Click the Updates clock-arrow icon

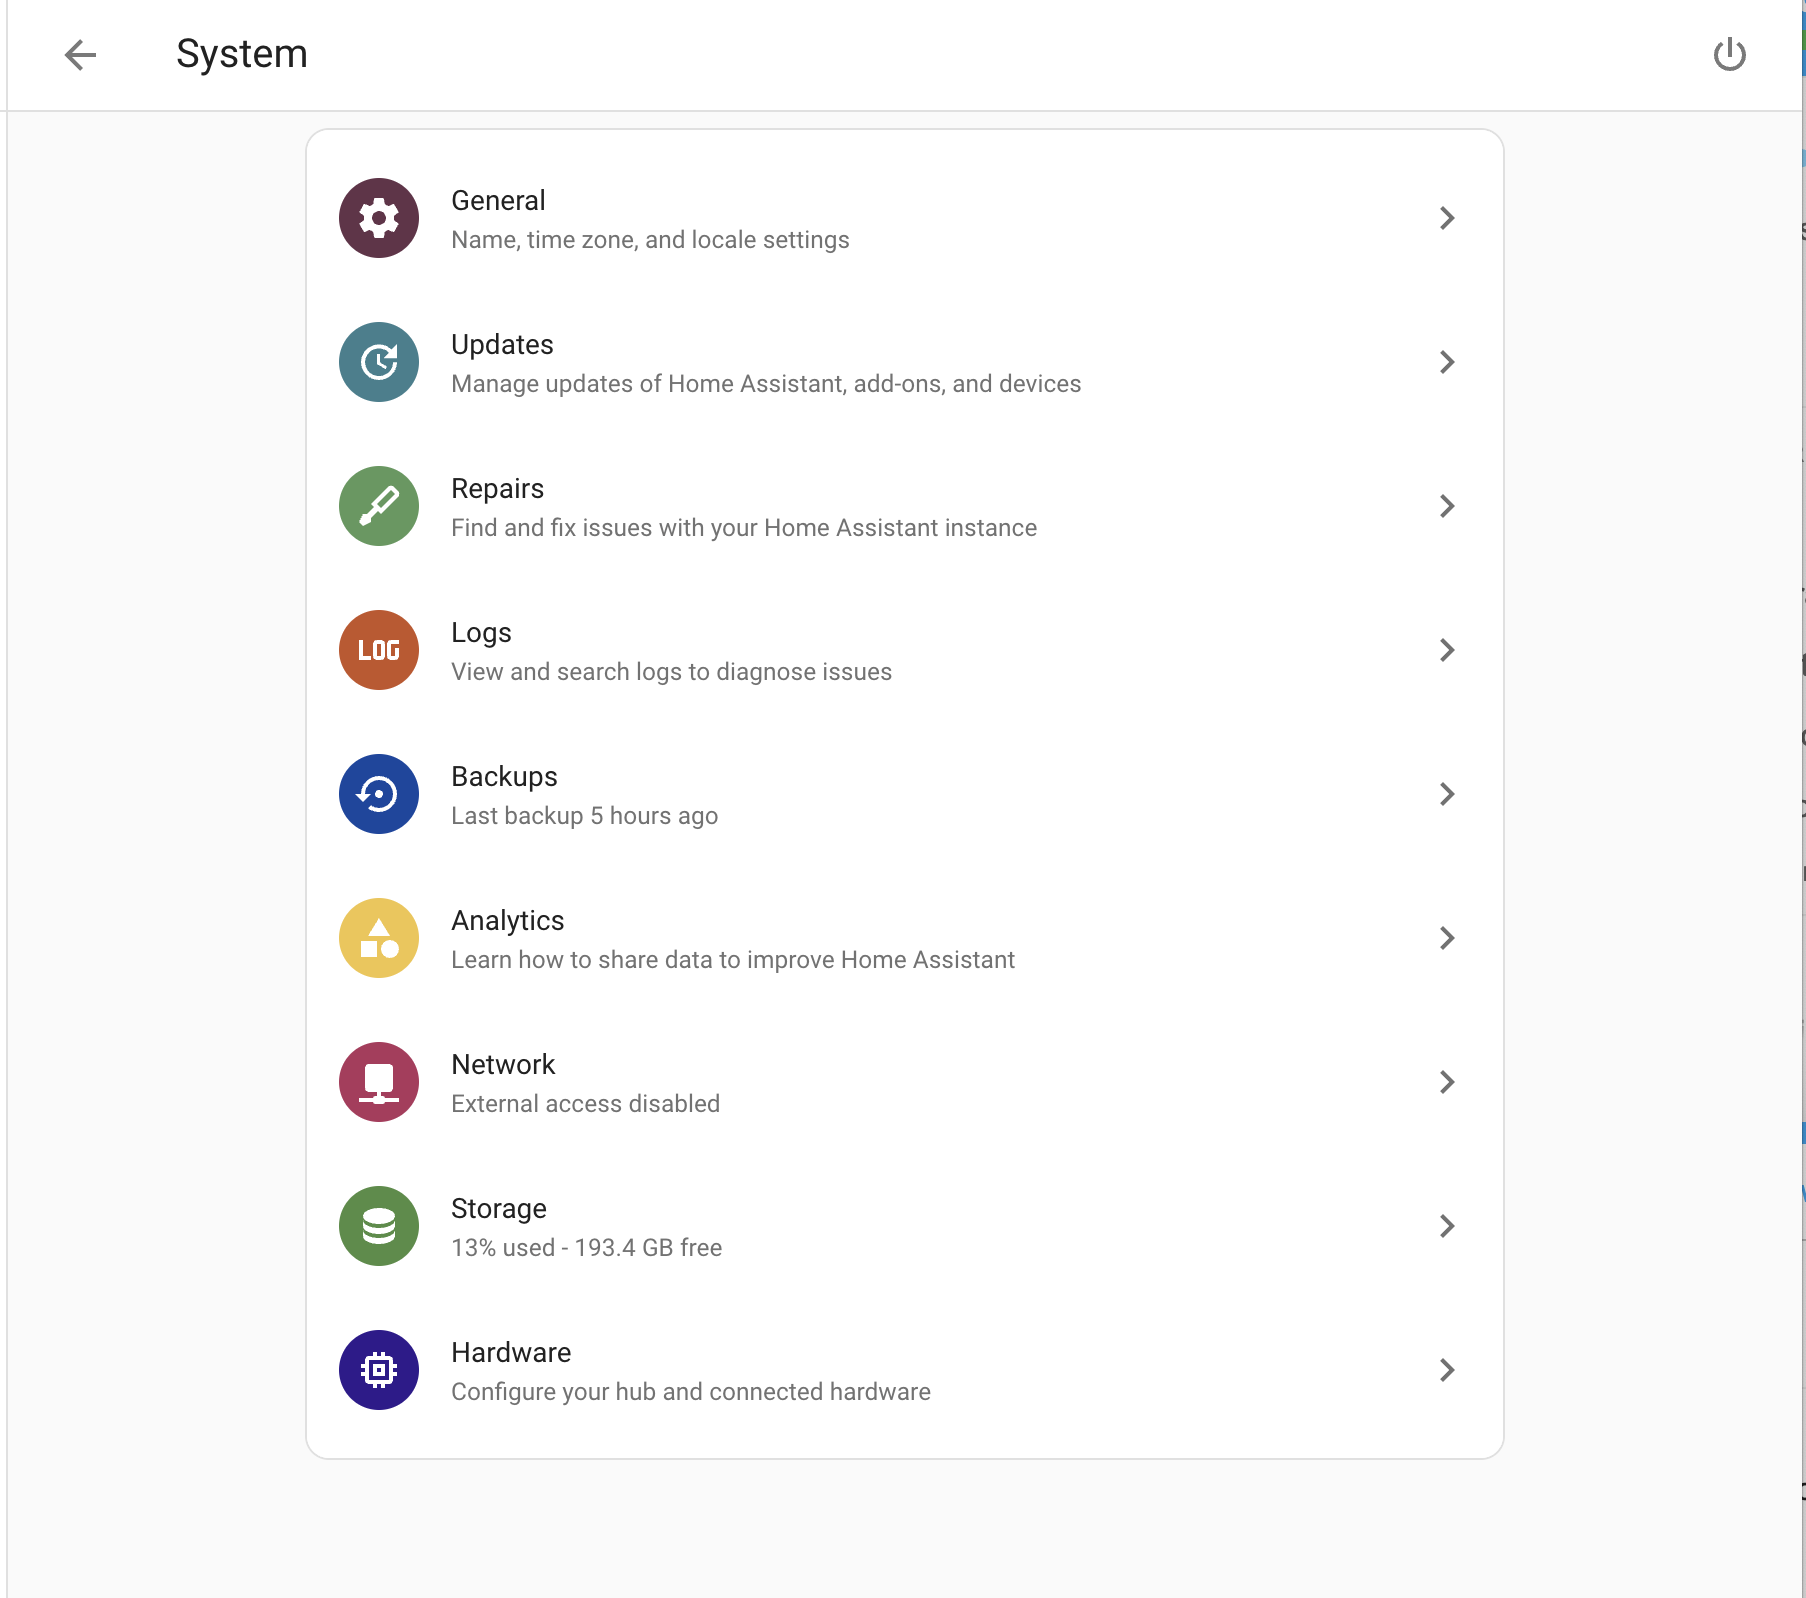pos(379,362)
